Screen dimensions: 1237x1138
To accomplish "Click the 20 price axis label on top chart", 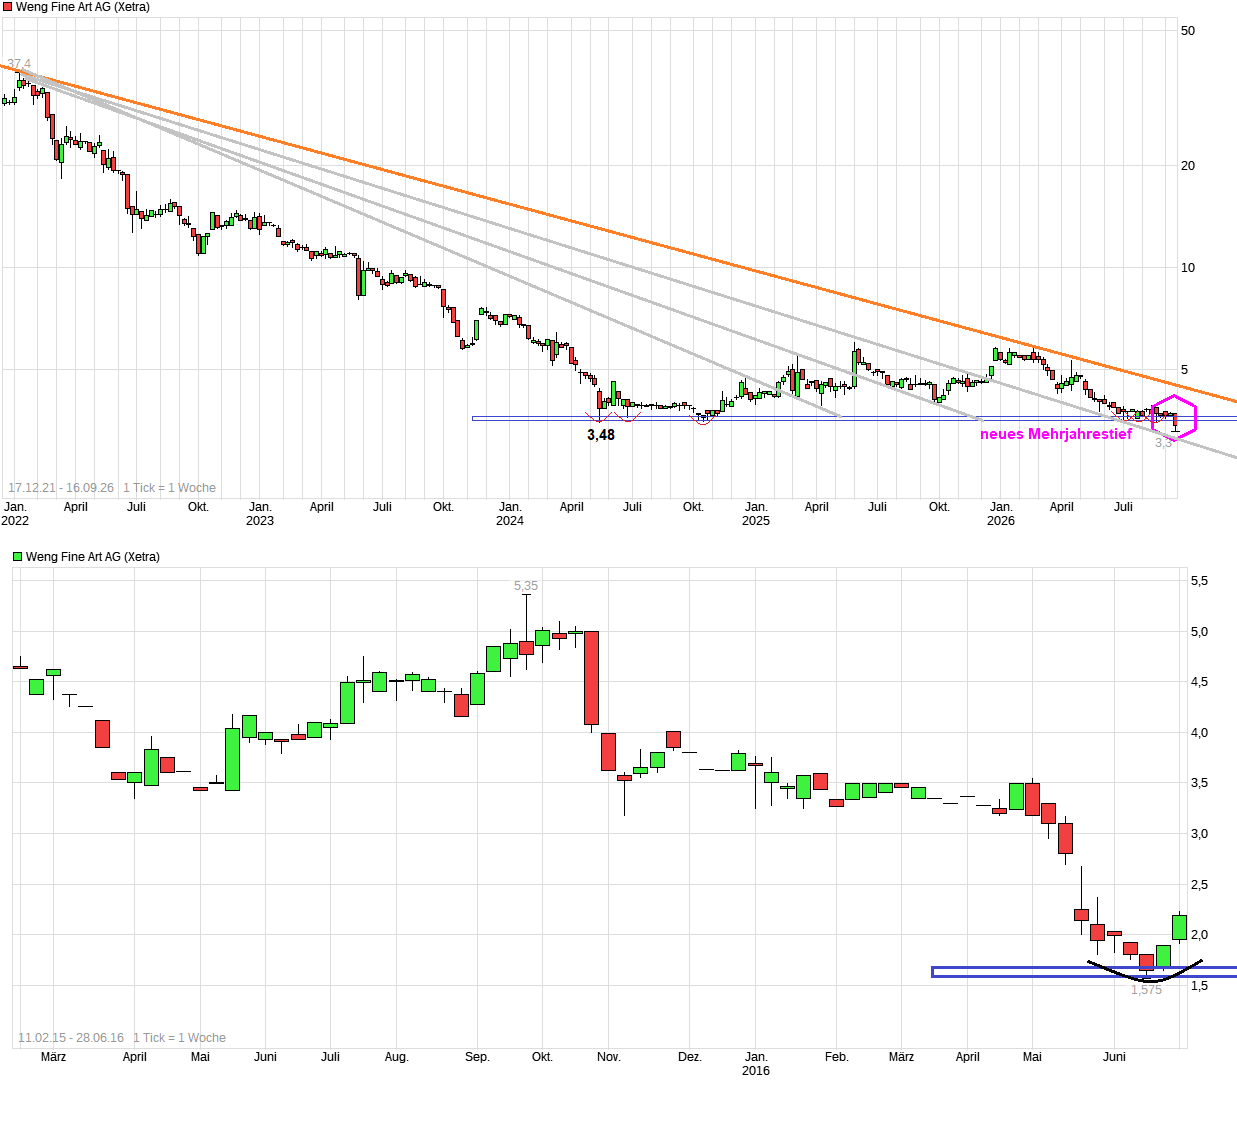I will 1188,166.
